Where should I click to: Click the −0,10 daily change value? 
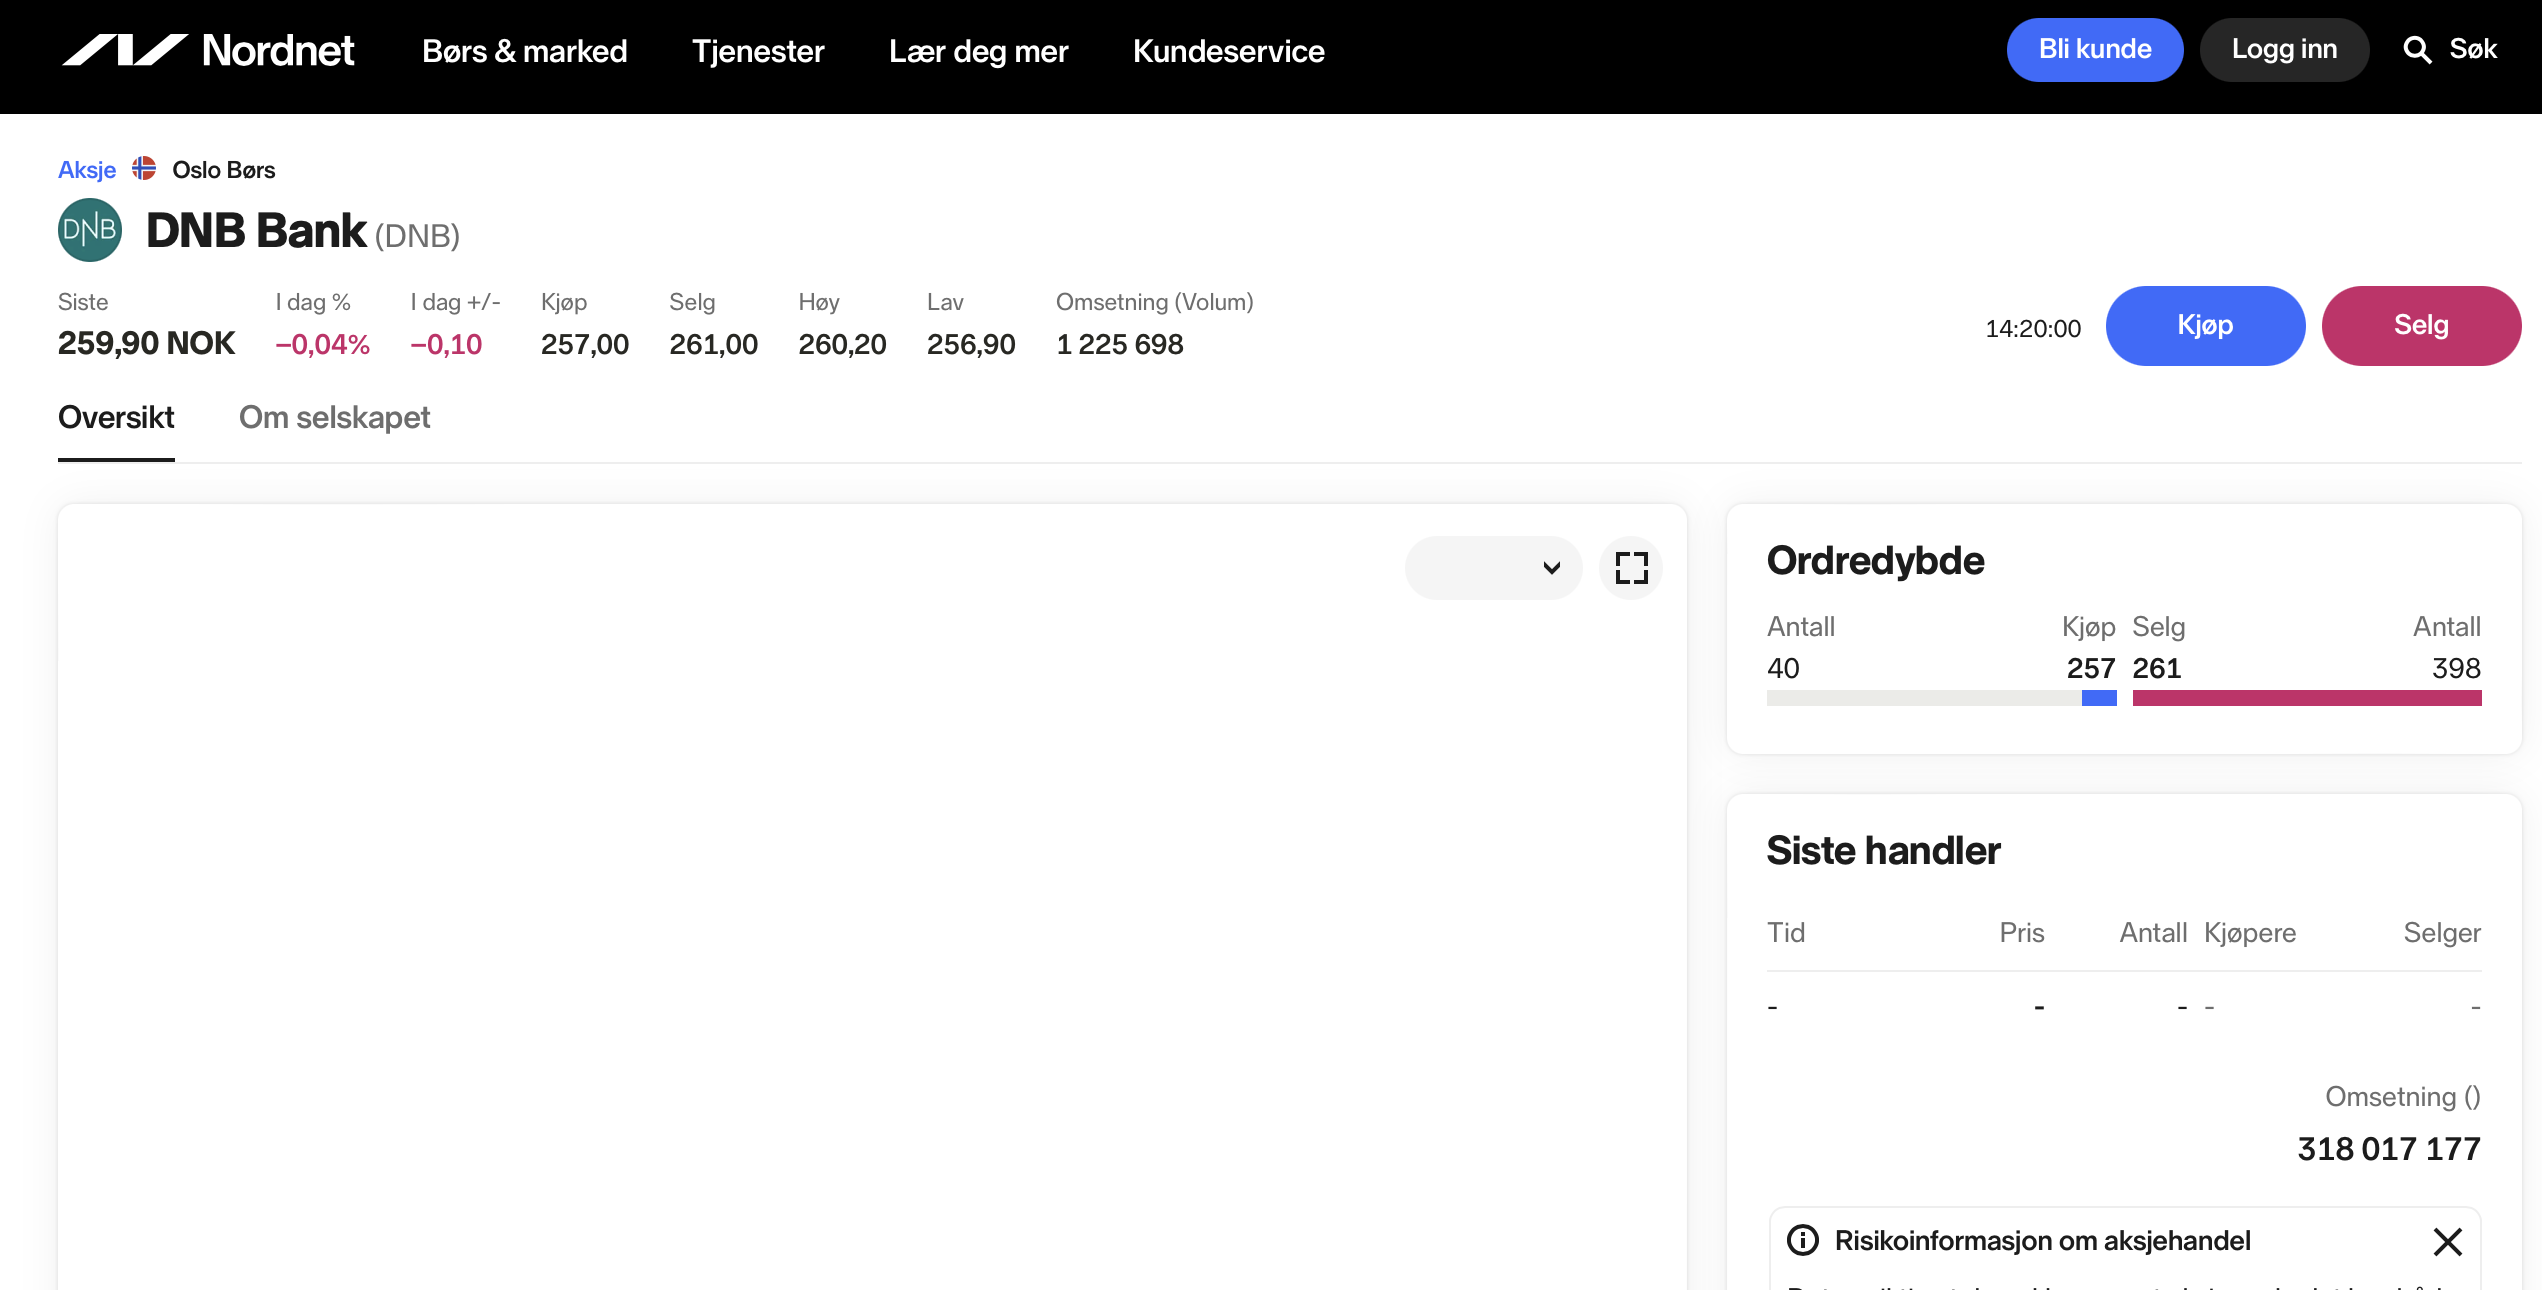446,344
